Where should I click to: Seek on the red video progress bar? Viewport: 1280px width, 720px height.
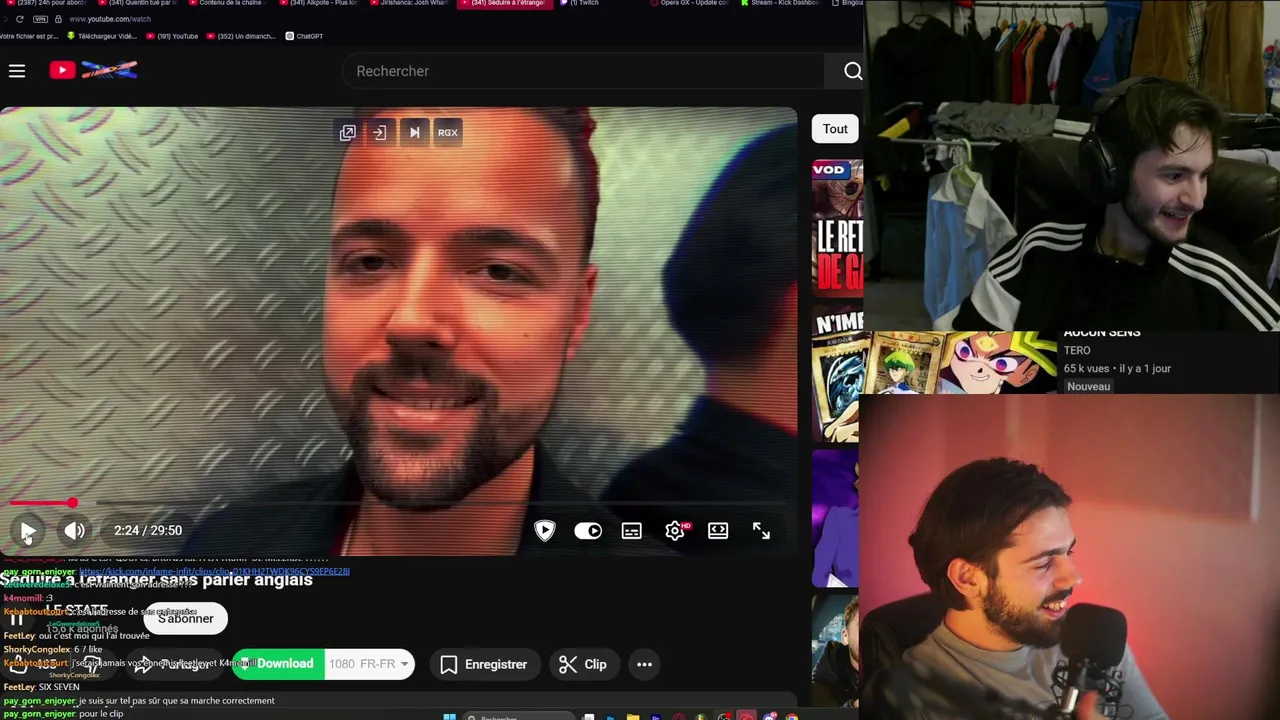pyautogui.click(x=400, y=503)
